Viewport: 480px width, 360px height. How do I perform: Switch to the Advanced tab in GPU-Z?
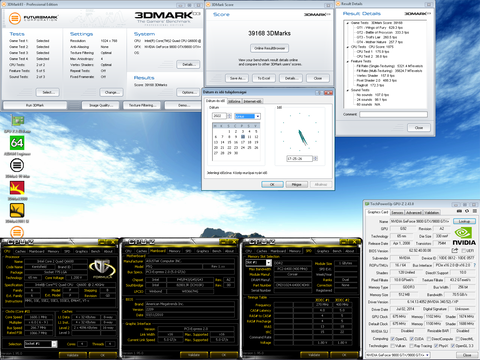tap(413, 213)
